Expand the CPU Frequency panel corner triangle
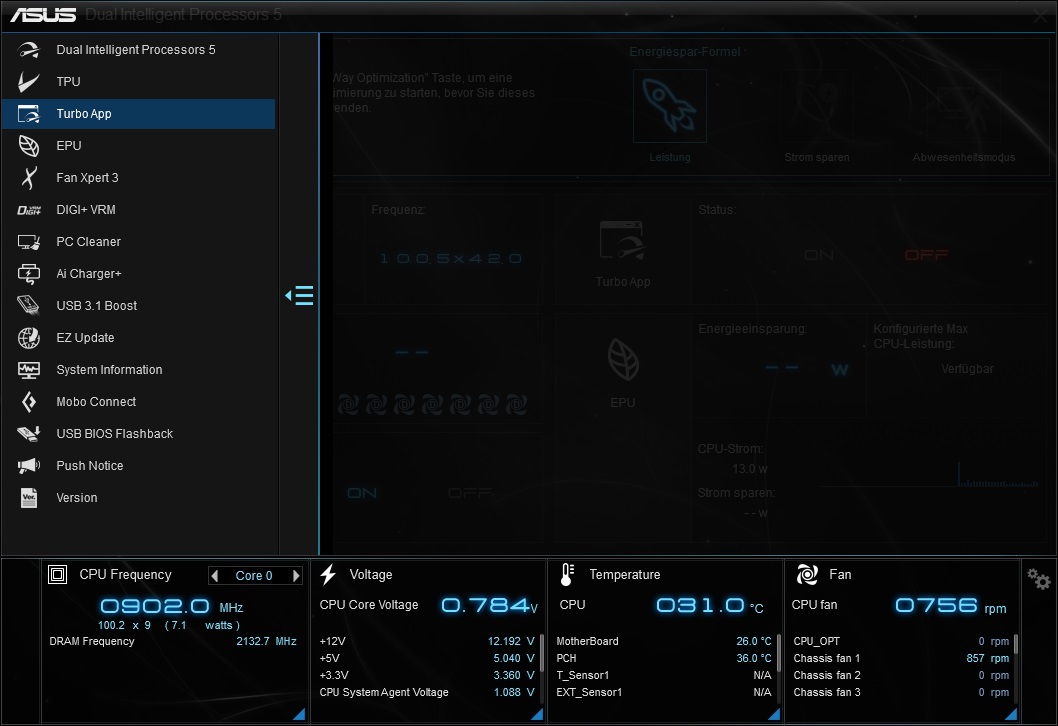The width and height of the screenshot is (1058, 726). coord(299,714)
